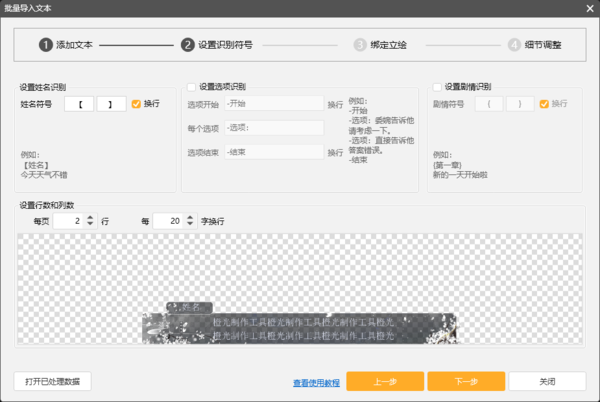
Task: Open 查看使用教程 tutorial link
Action: (316, 382)
